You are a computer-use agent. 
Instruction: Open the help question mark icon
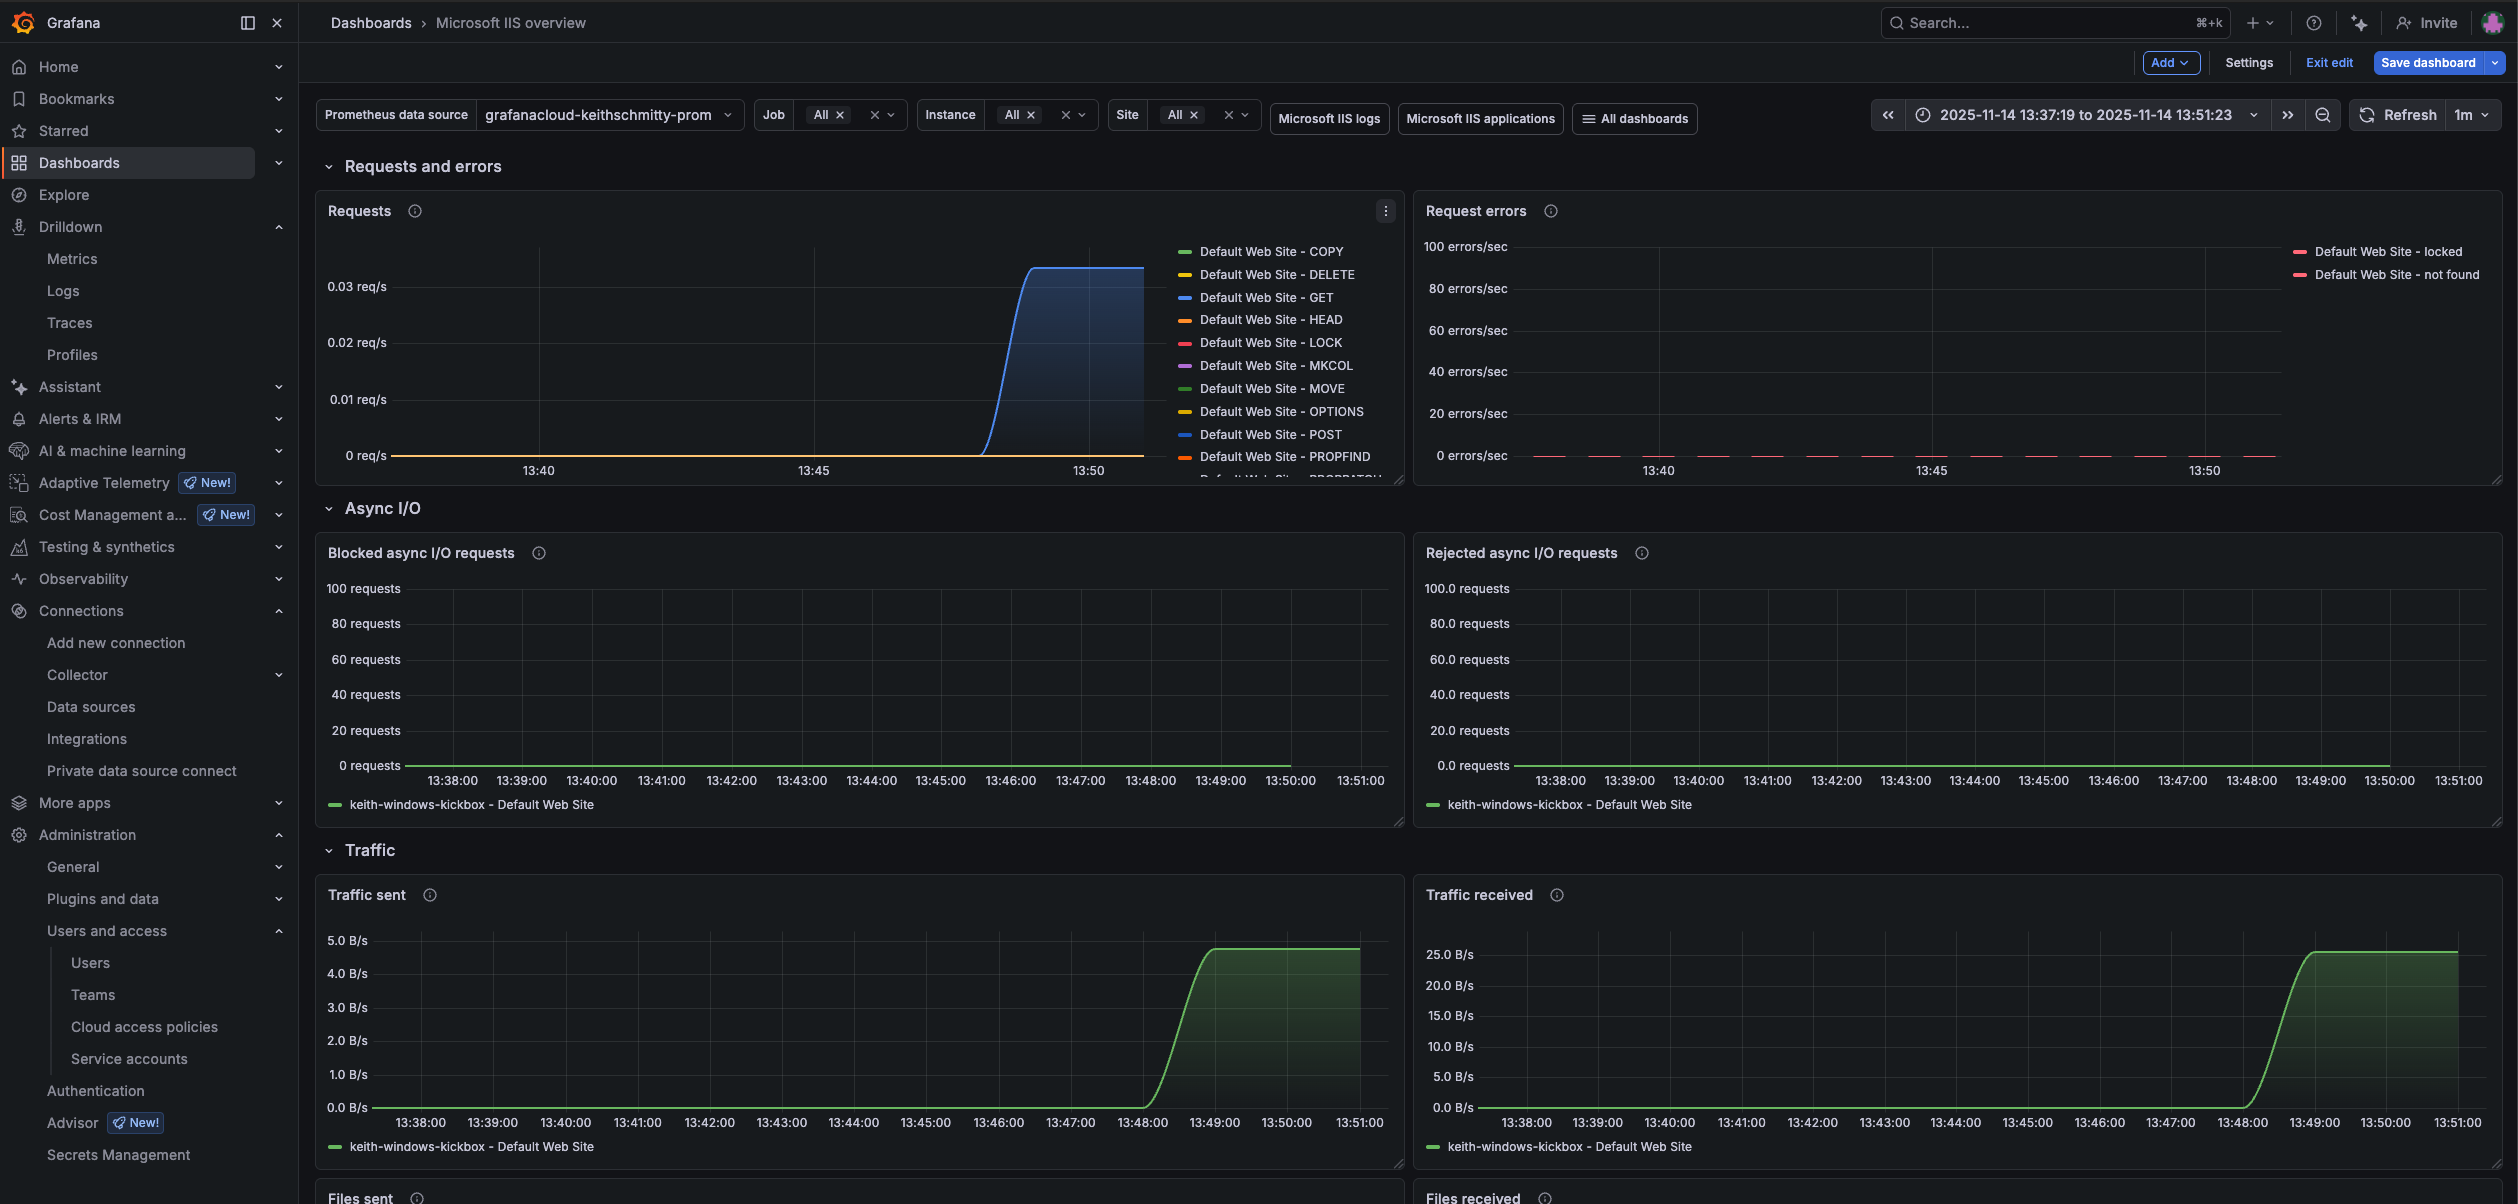tap(2313, 23)
